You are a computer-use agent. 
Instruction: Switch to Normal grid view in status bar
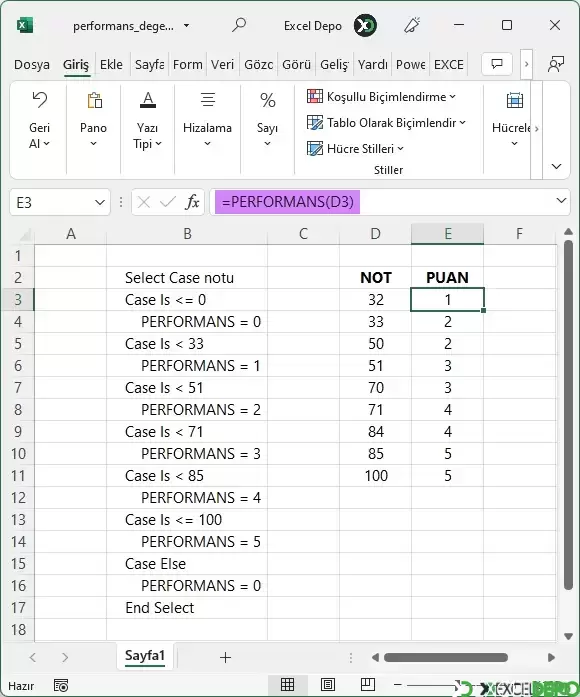(288, 685)
